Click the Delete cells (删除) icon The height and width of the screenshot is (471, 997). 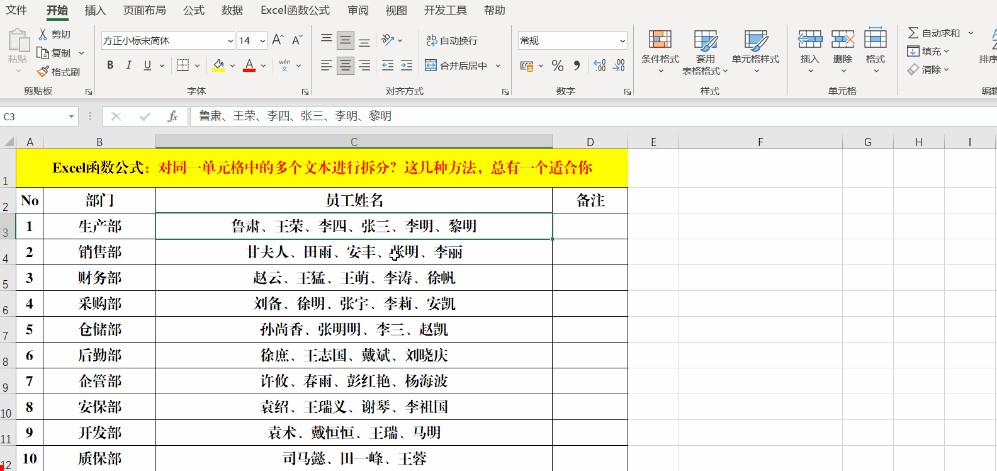click(842, 41)
